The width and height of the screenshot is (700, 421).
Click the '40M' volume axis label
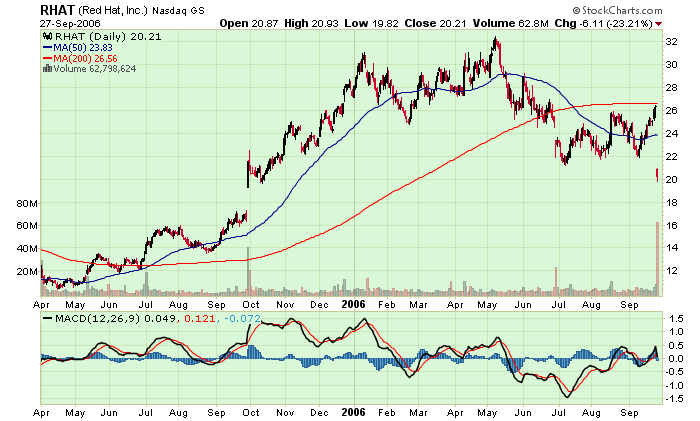click(27, 249)
